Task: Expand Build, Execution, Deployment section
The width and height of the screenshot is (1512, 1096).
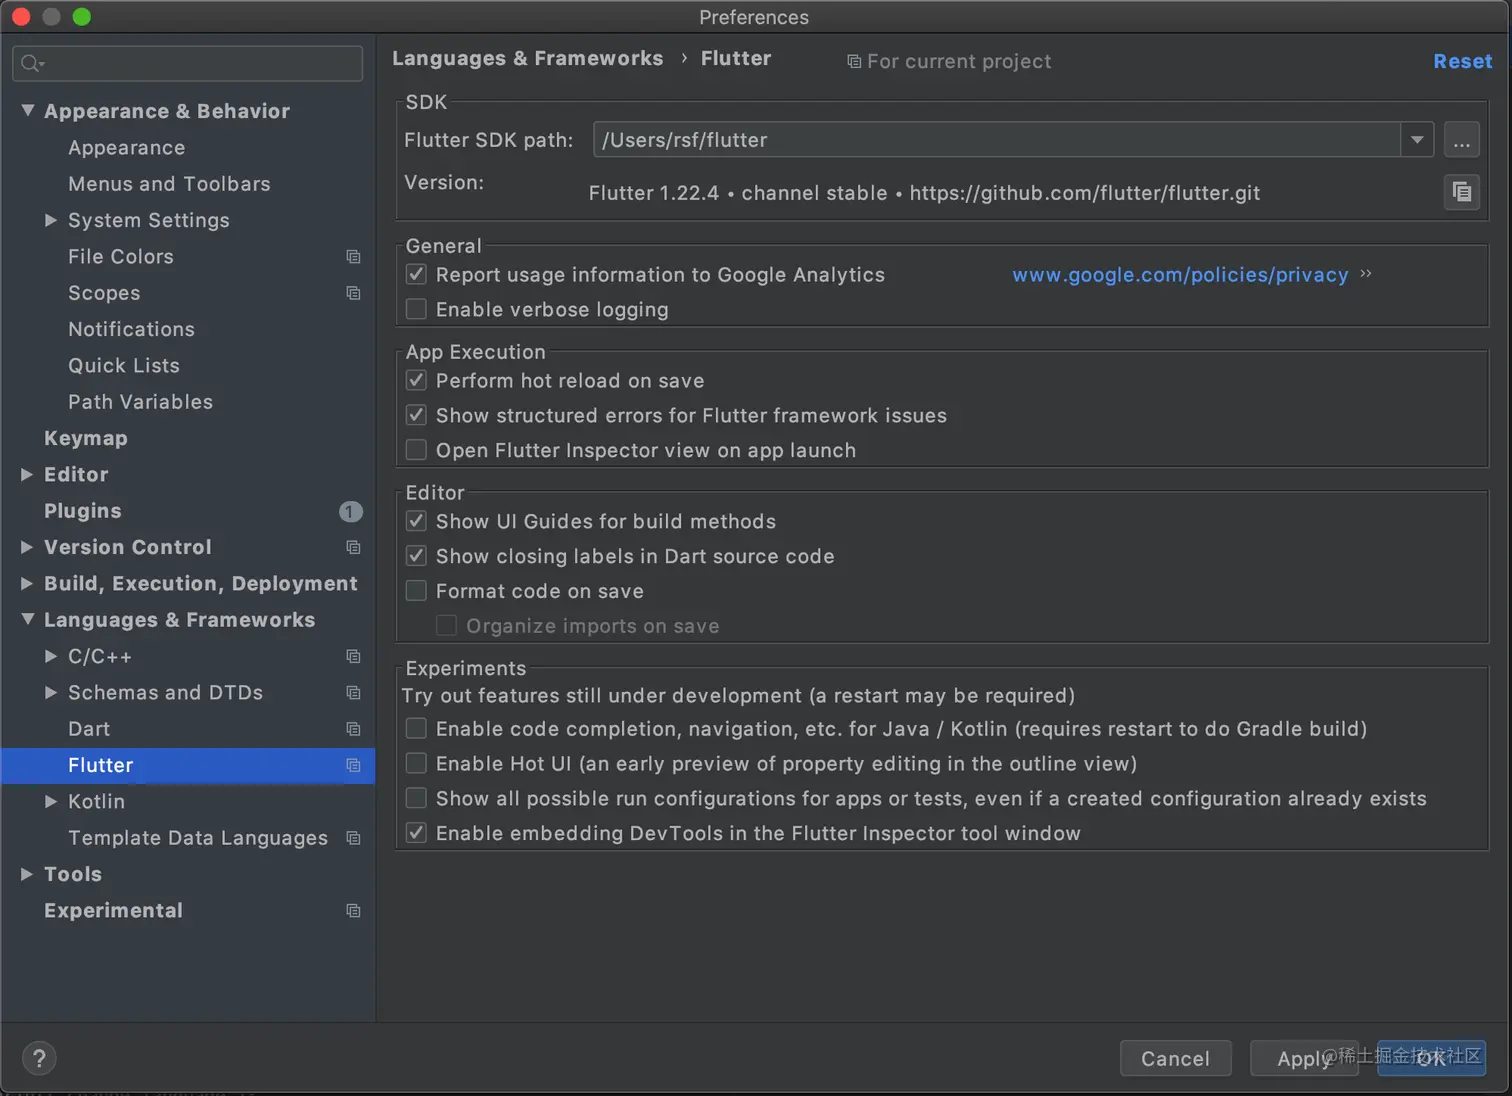Action: [28, 583]
